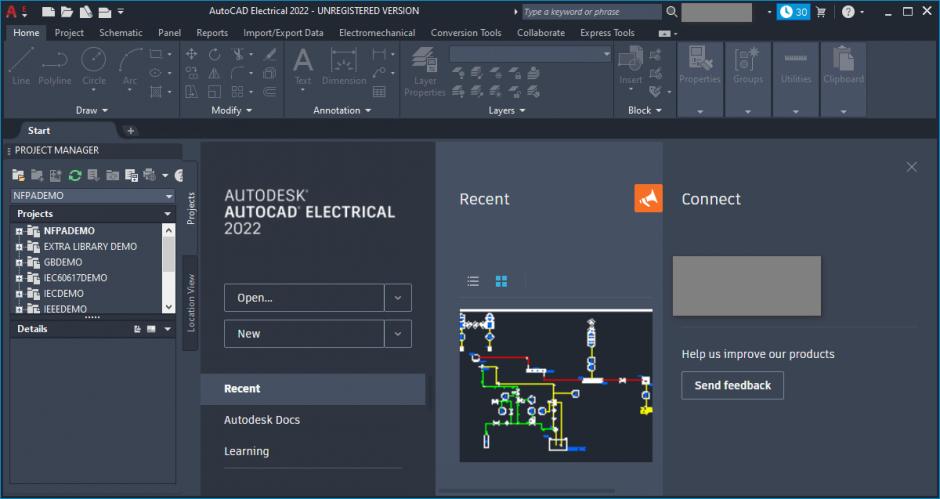This screenshot has height=499, width=940.
Task: Open the New button dropdown arrow
Action: pyautogui.click(x=397, y=333)
